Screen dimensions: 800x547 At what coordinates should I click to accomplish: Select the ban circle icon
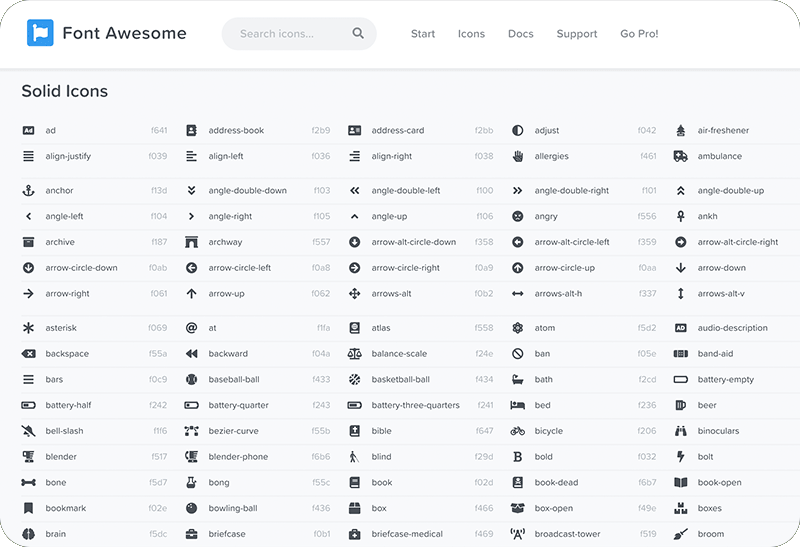tap(517, 354)
